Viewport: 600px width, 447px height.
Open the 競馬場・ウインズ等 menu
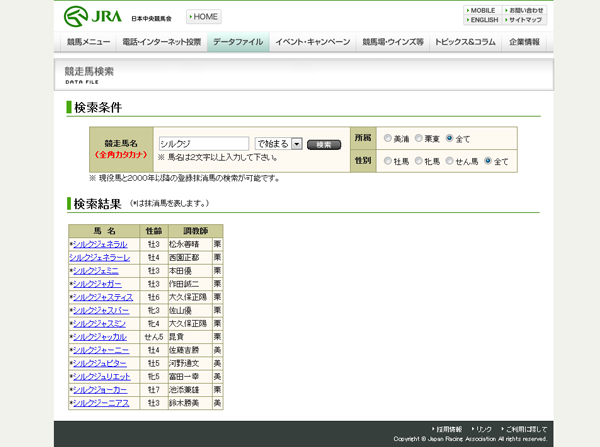[x=393, y=42]
